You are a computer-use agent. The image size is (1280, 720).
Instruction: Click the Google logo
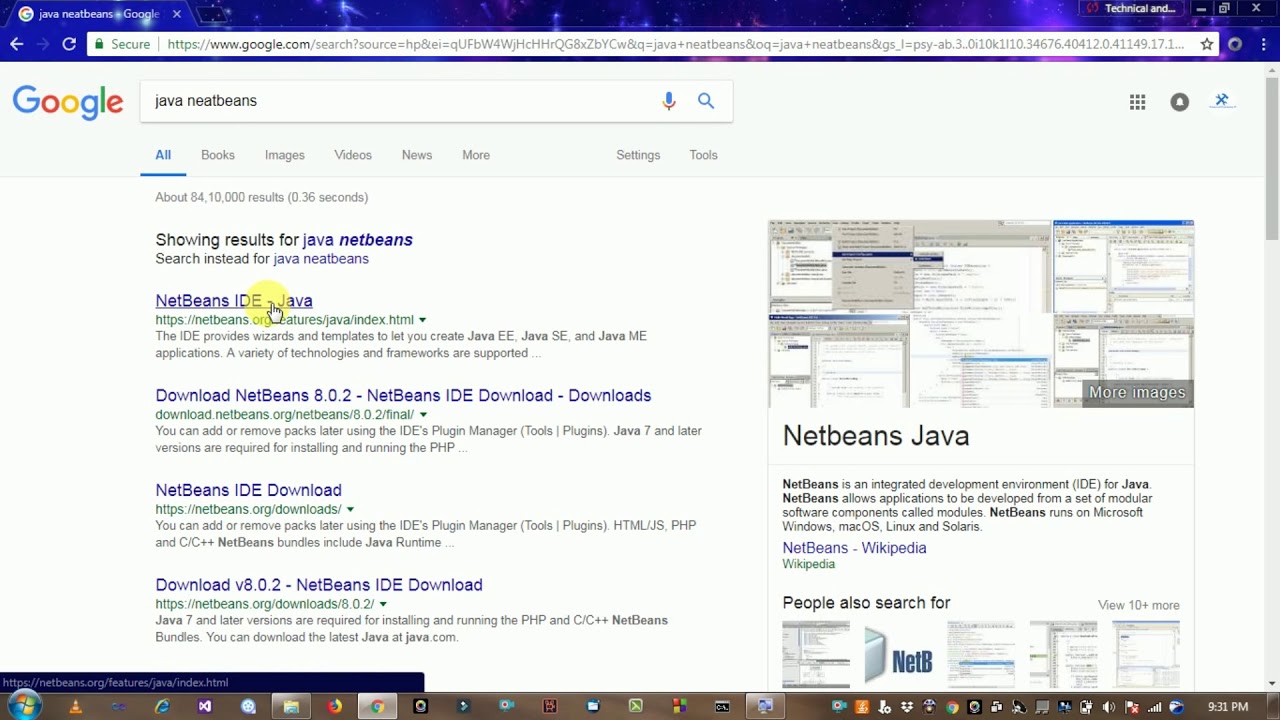(68, 102)
